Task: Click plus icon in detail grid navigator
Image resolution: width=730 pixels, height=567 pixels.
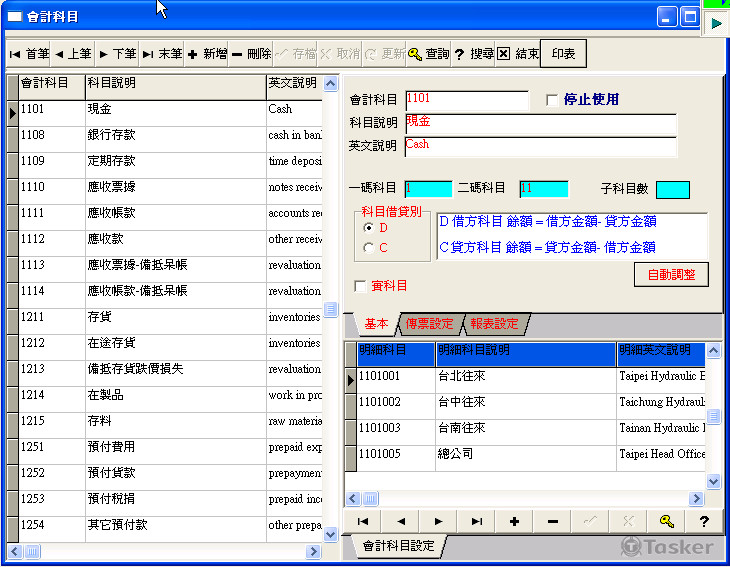Action: (514, 521)
